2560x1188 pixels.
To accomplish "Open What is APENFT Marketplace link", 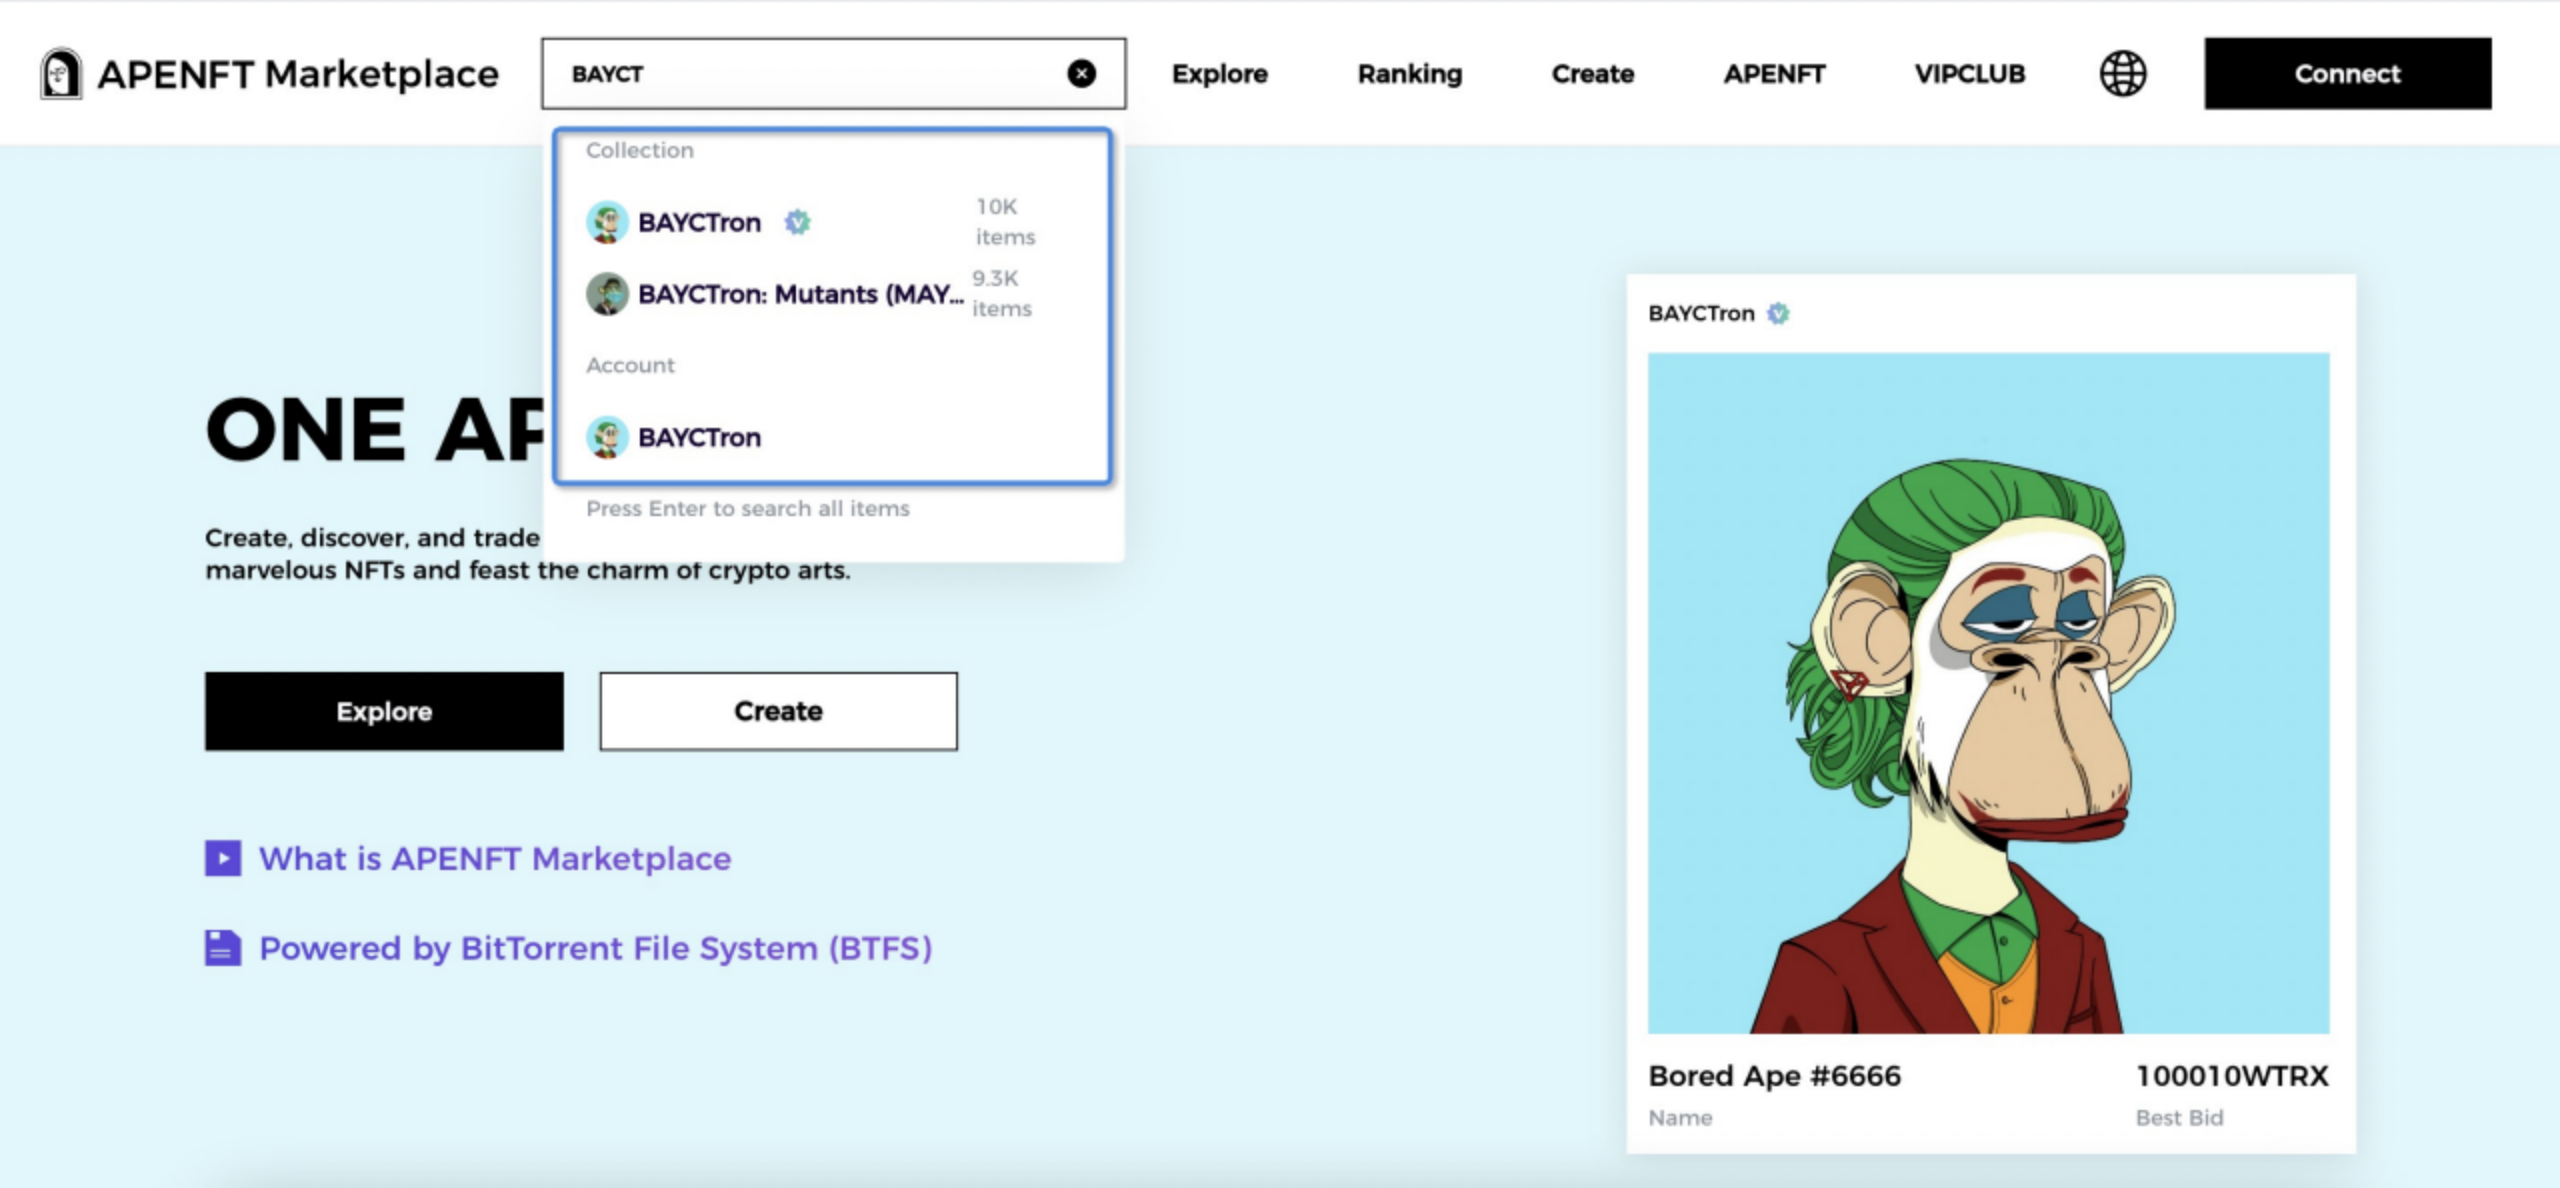I will pyautogui.click(x=495, y=859).
